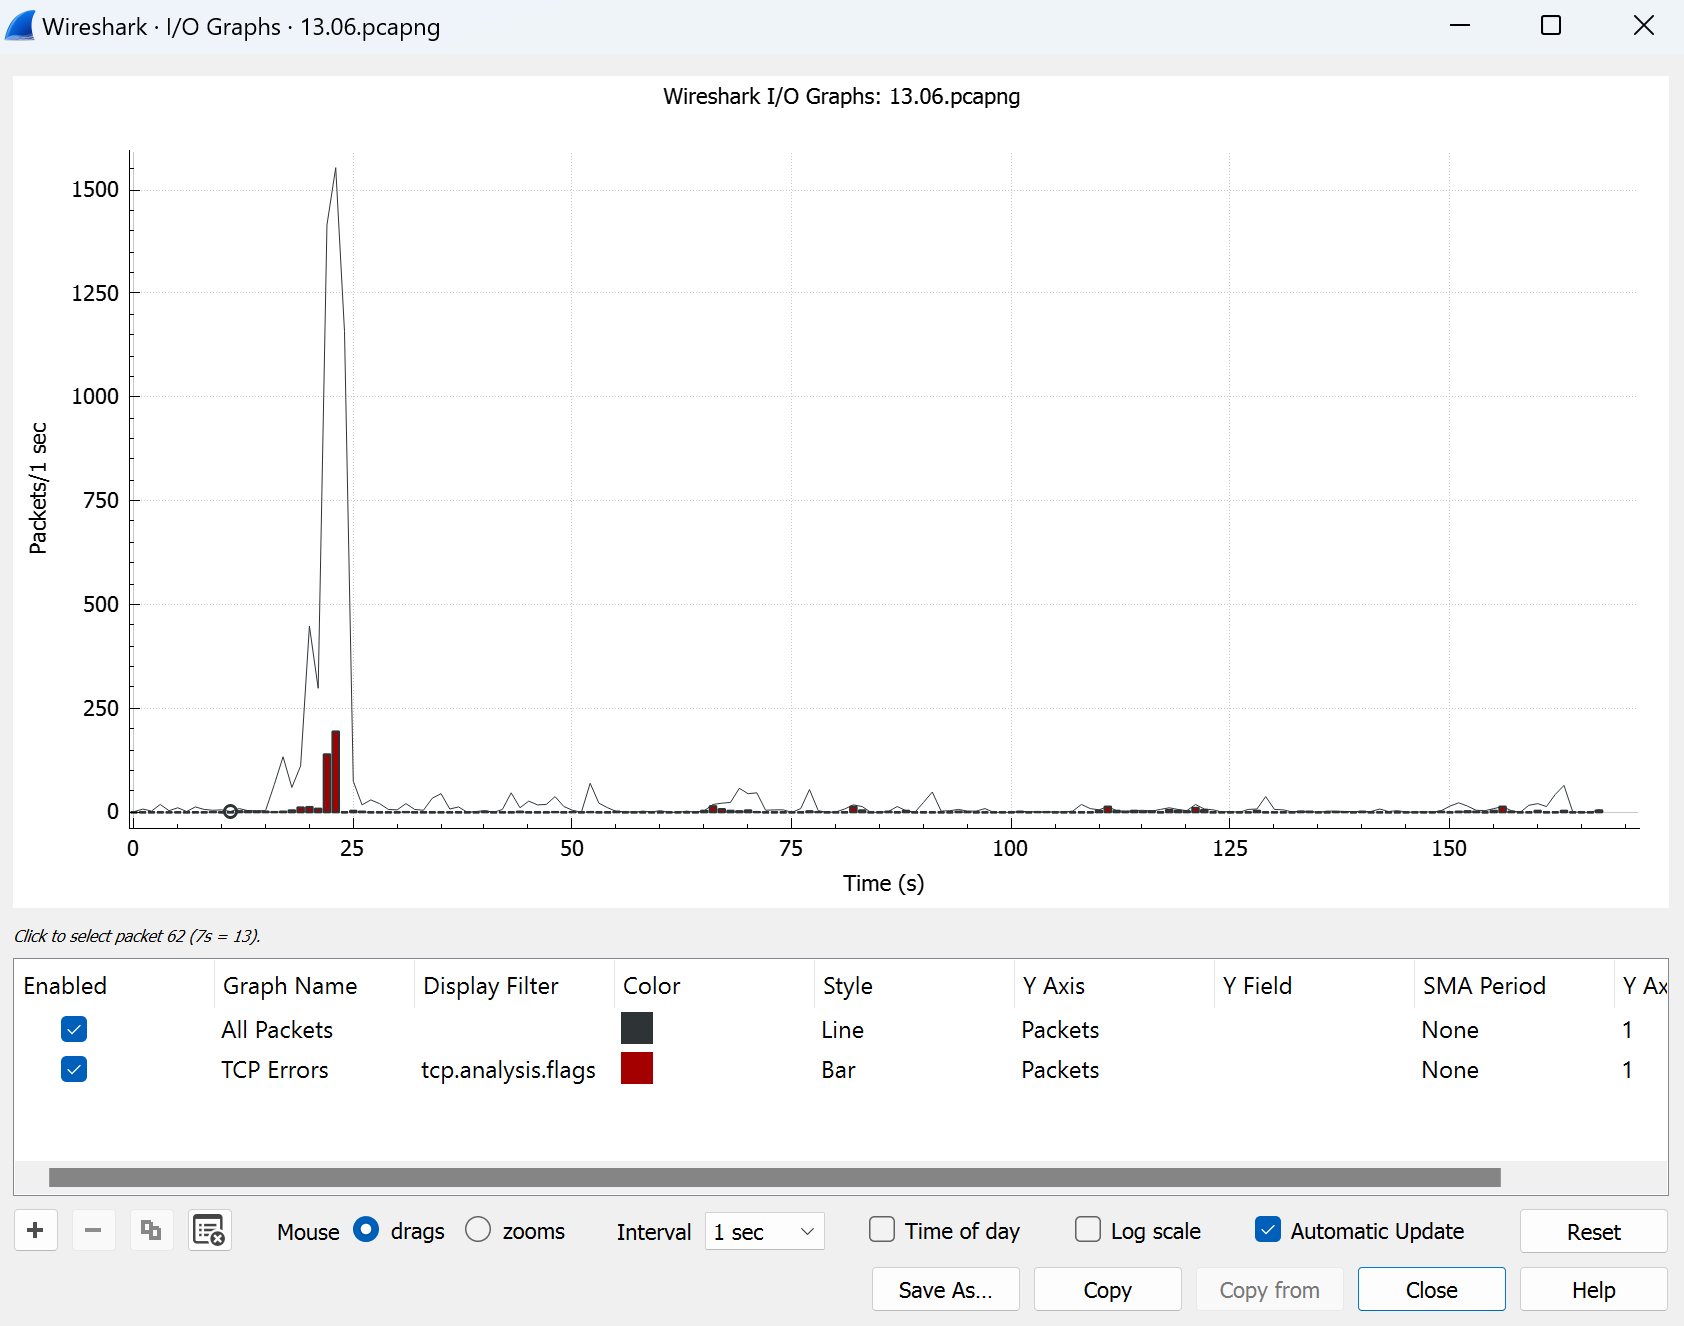Enable the Log scale checkbox

tap(1088, 1229)
